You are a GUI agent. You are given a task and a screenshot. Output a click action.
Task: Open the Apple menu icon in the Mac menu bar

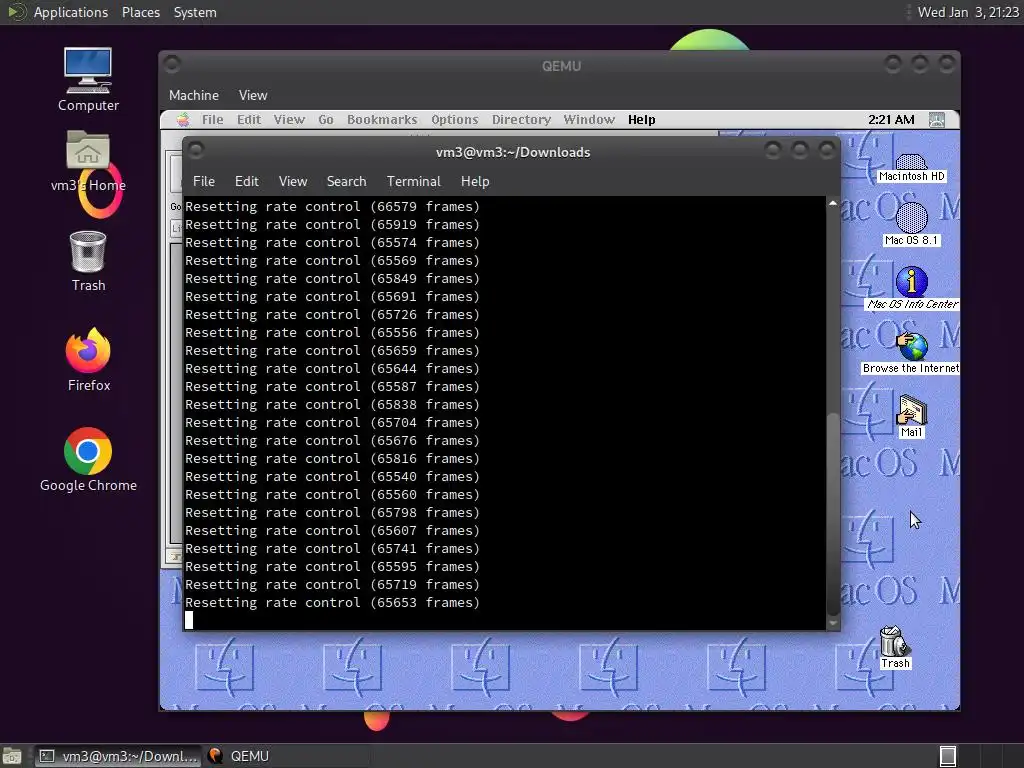pyautogui.click(x=183, y=120)
